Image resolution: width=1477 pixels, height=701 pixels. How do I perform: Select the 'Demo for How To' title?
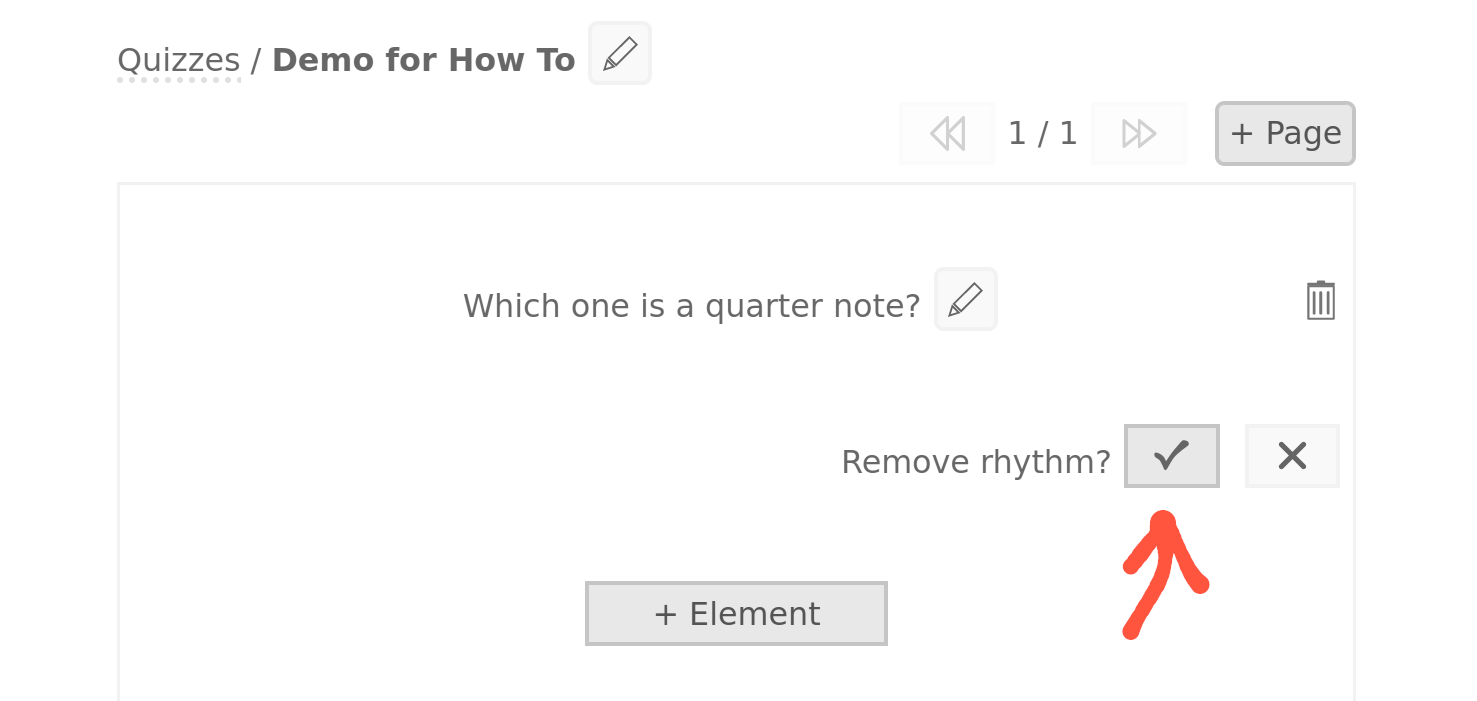pos(423,61)
